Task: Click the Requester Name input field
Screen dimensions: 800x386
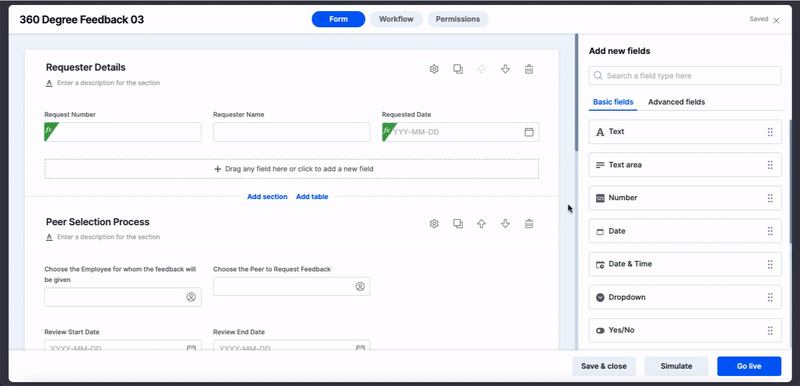Action: 291,132
